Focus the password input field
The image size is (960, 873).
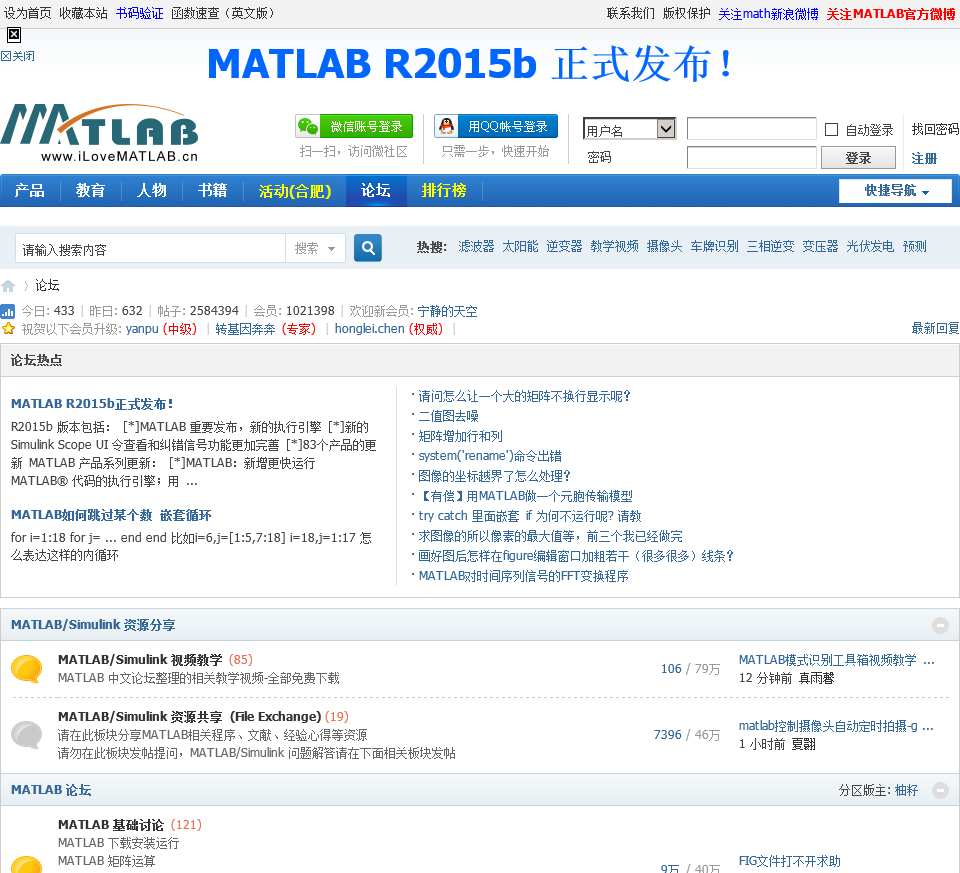point(752,157)
